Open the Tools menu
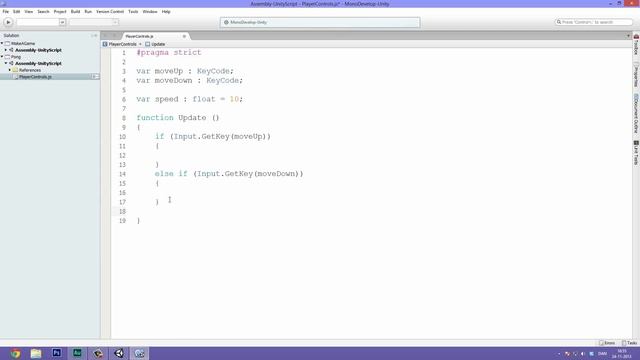Viewport: 640px width, 360px height. pos(133,12)
